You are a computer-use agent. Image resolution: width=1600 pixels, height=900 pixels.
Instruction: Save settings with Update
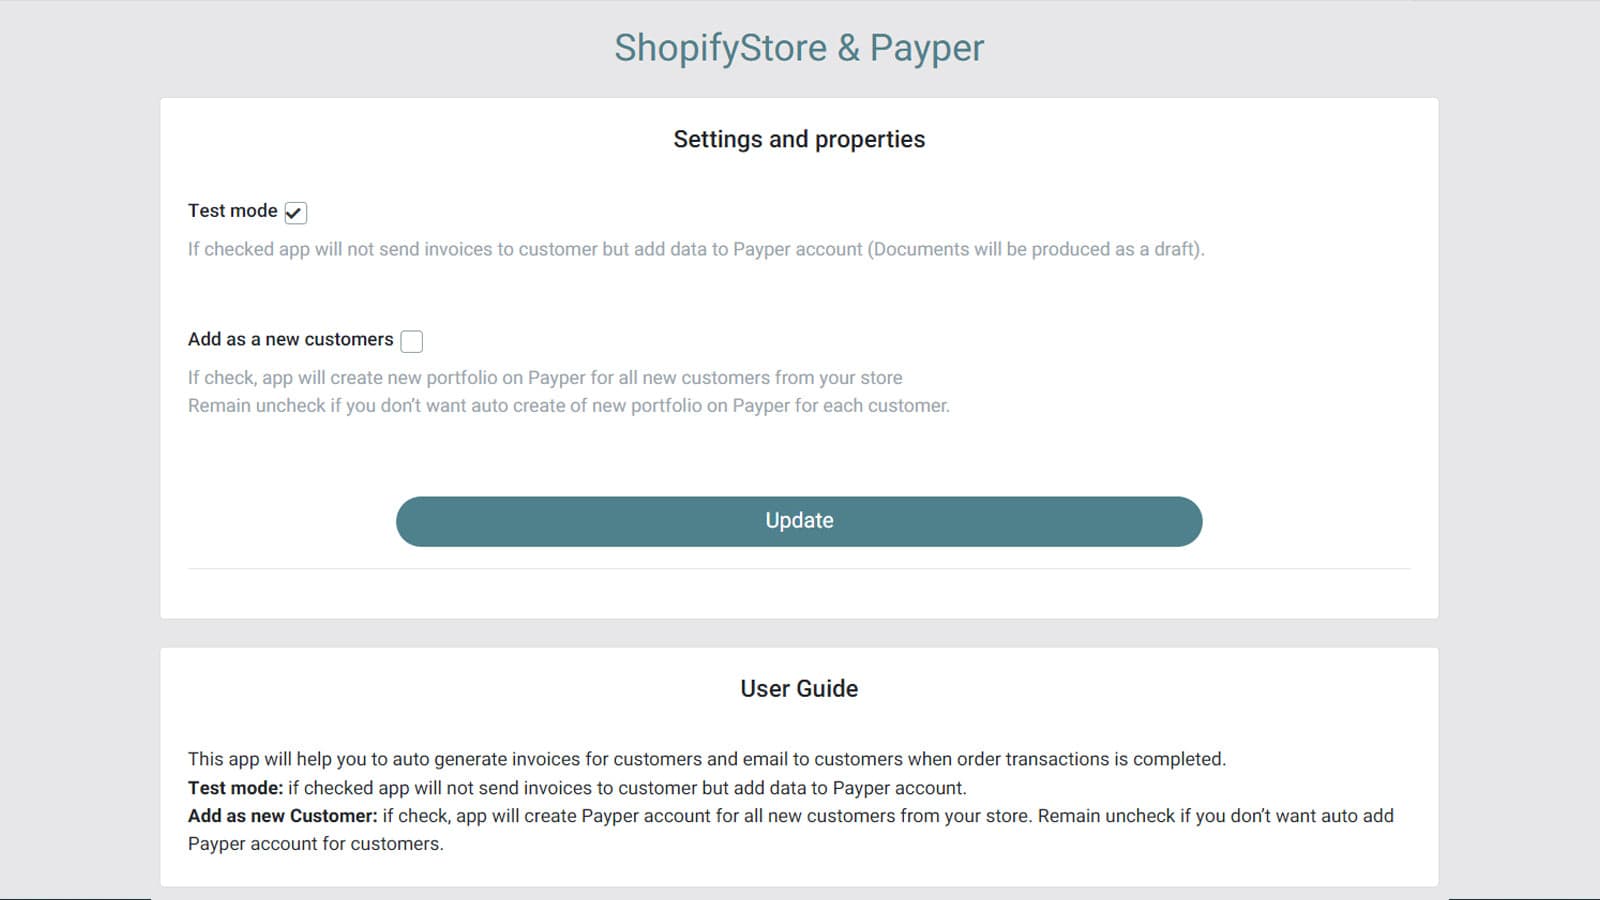(799, 520)
